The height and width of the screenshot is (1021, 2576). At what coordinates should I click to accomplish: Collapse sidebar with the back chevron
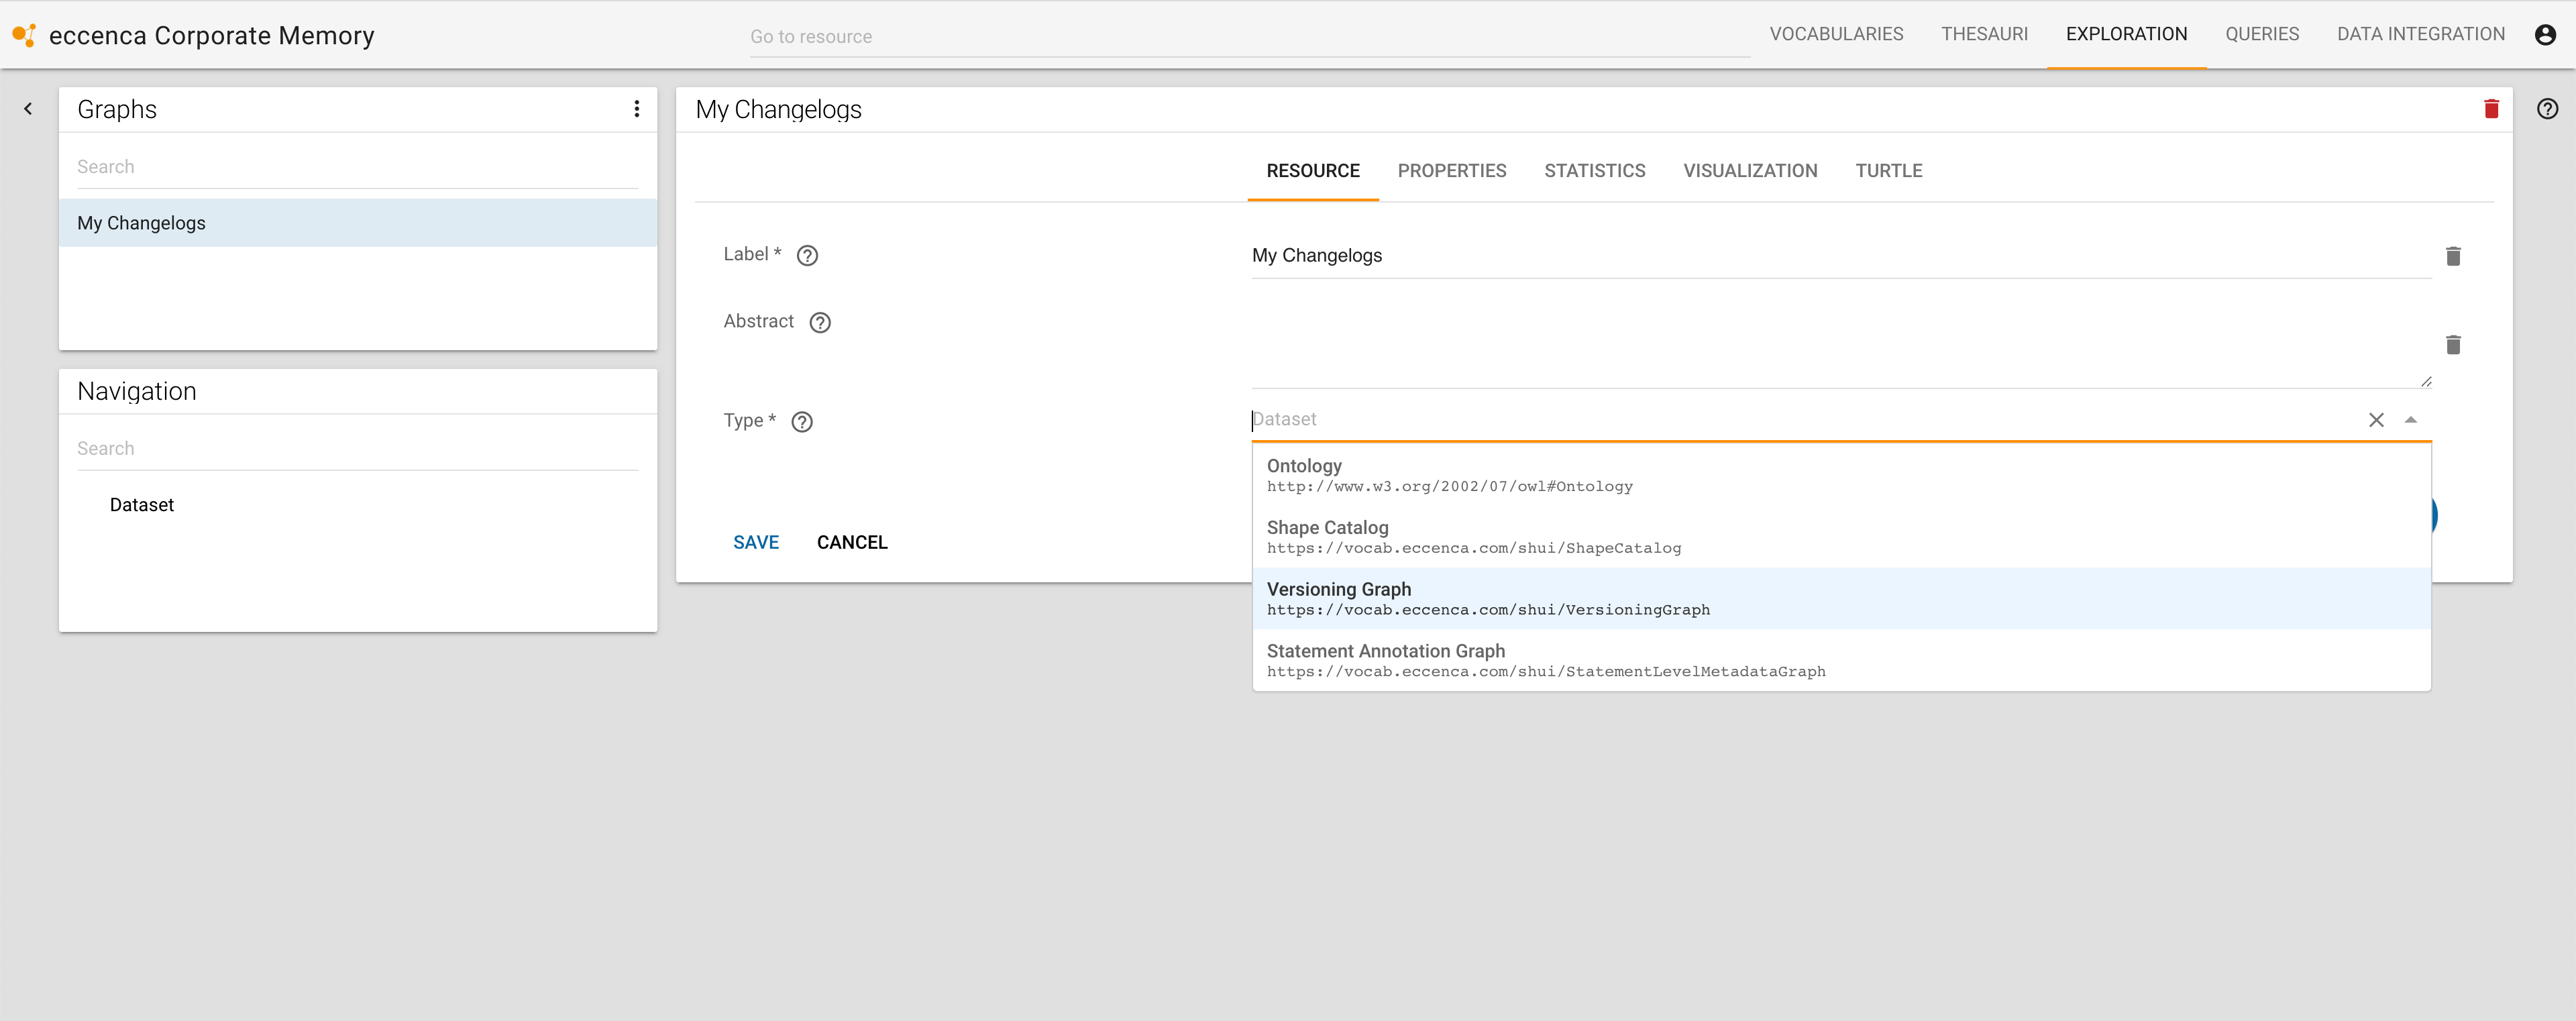(28, 109)
